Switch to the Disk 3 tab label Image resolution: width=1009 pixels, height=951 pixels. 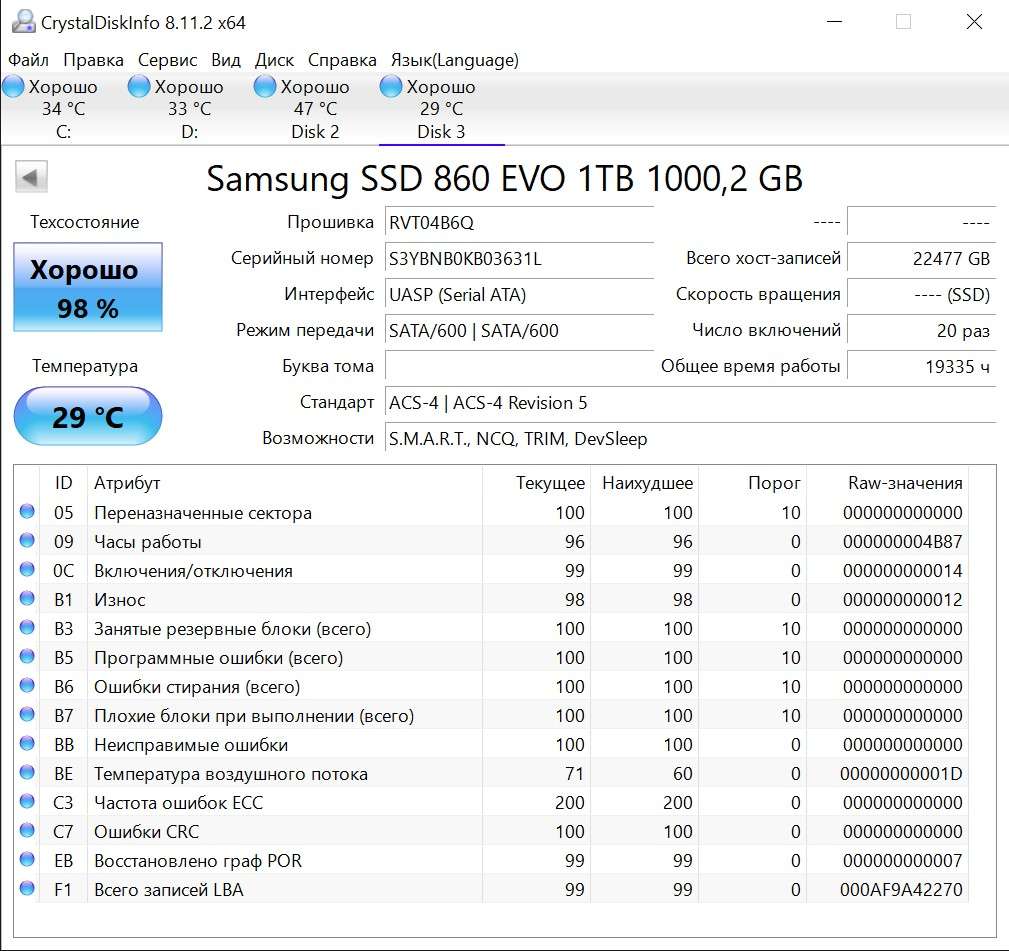pos(441,132)
